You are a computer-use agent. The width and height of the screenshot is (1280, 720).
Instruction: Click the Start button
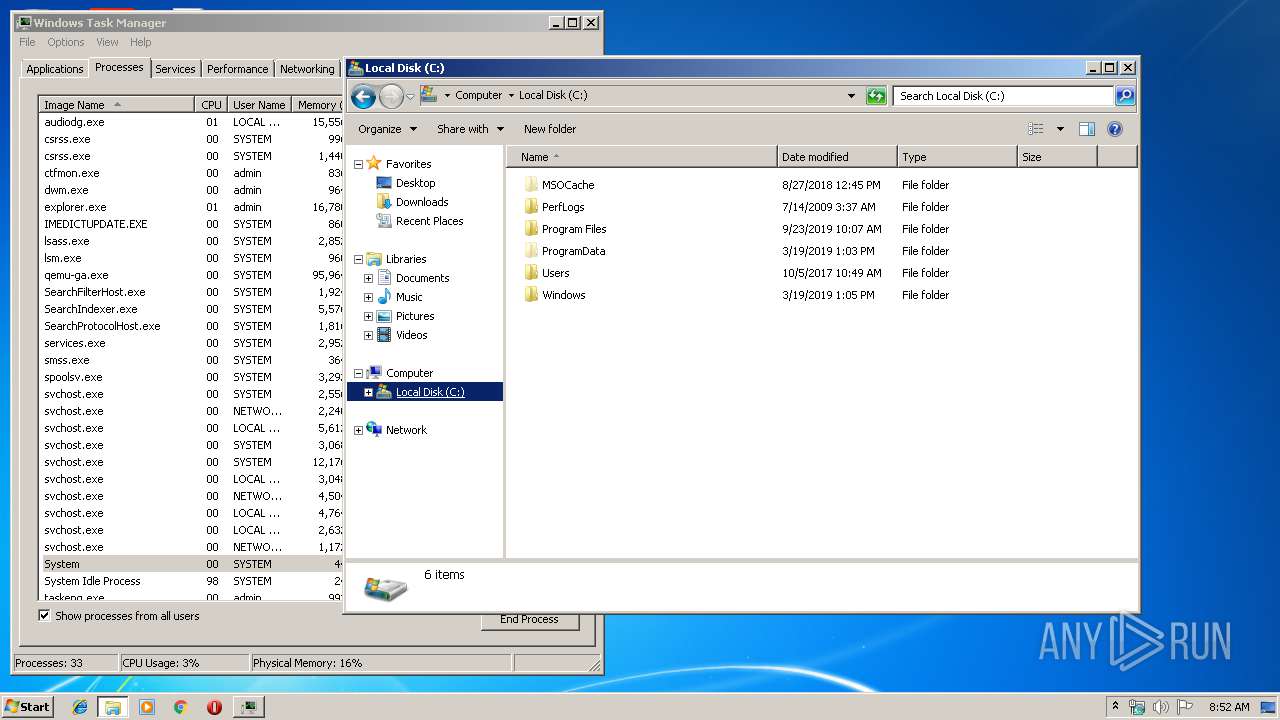(27, 707)
